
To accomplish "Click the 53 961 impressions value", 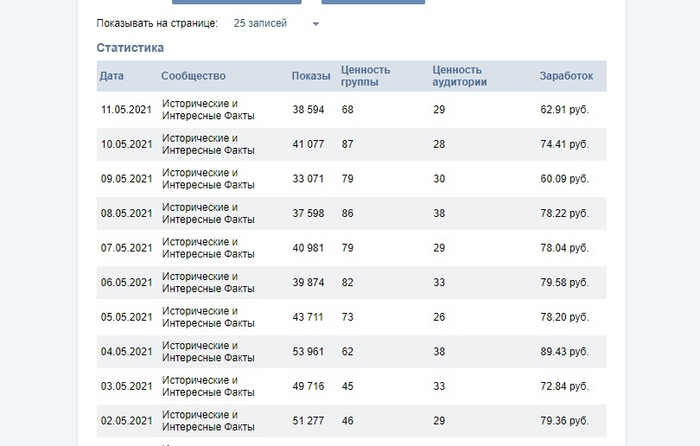I will [x=311, y=352].
